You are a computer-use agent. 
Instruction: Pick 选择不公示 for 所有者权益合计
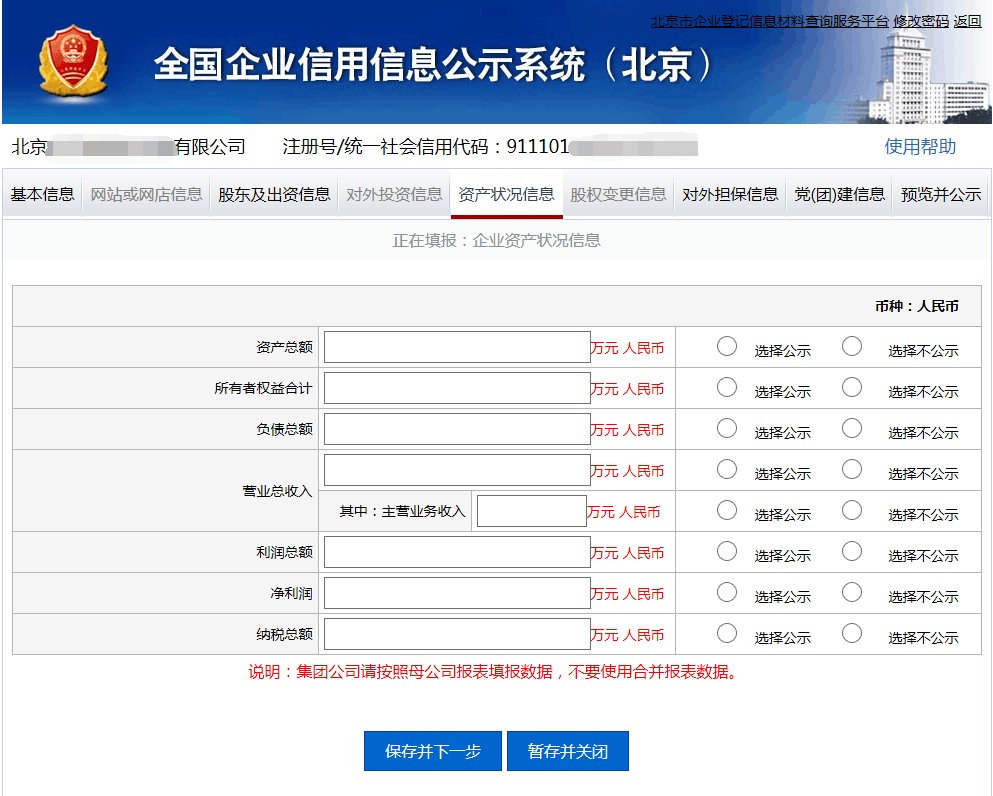[x=852, y=387]
